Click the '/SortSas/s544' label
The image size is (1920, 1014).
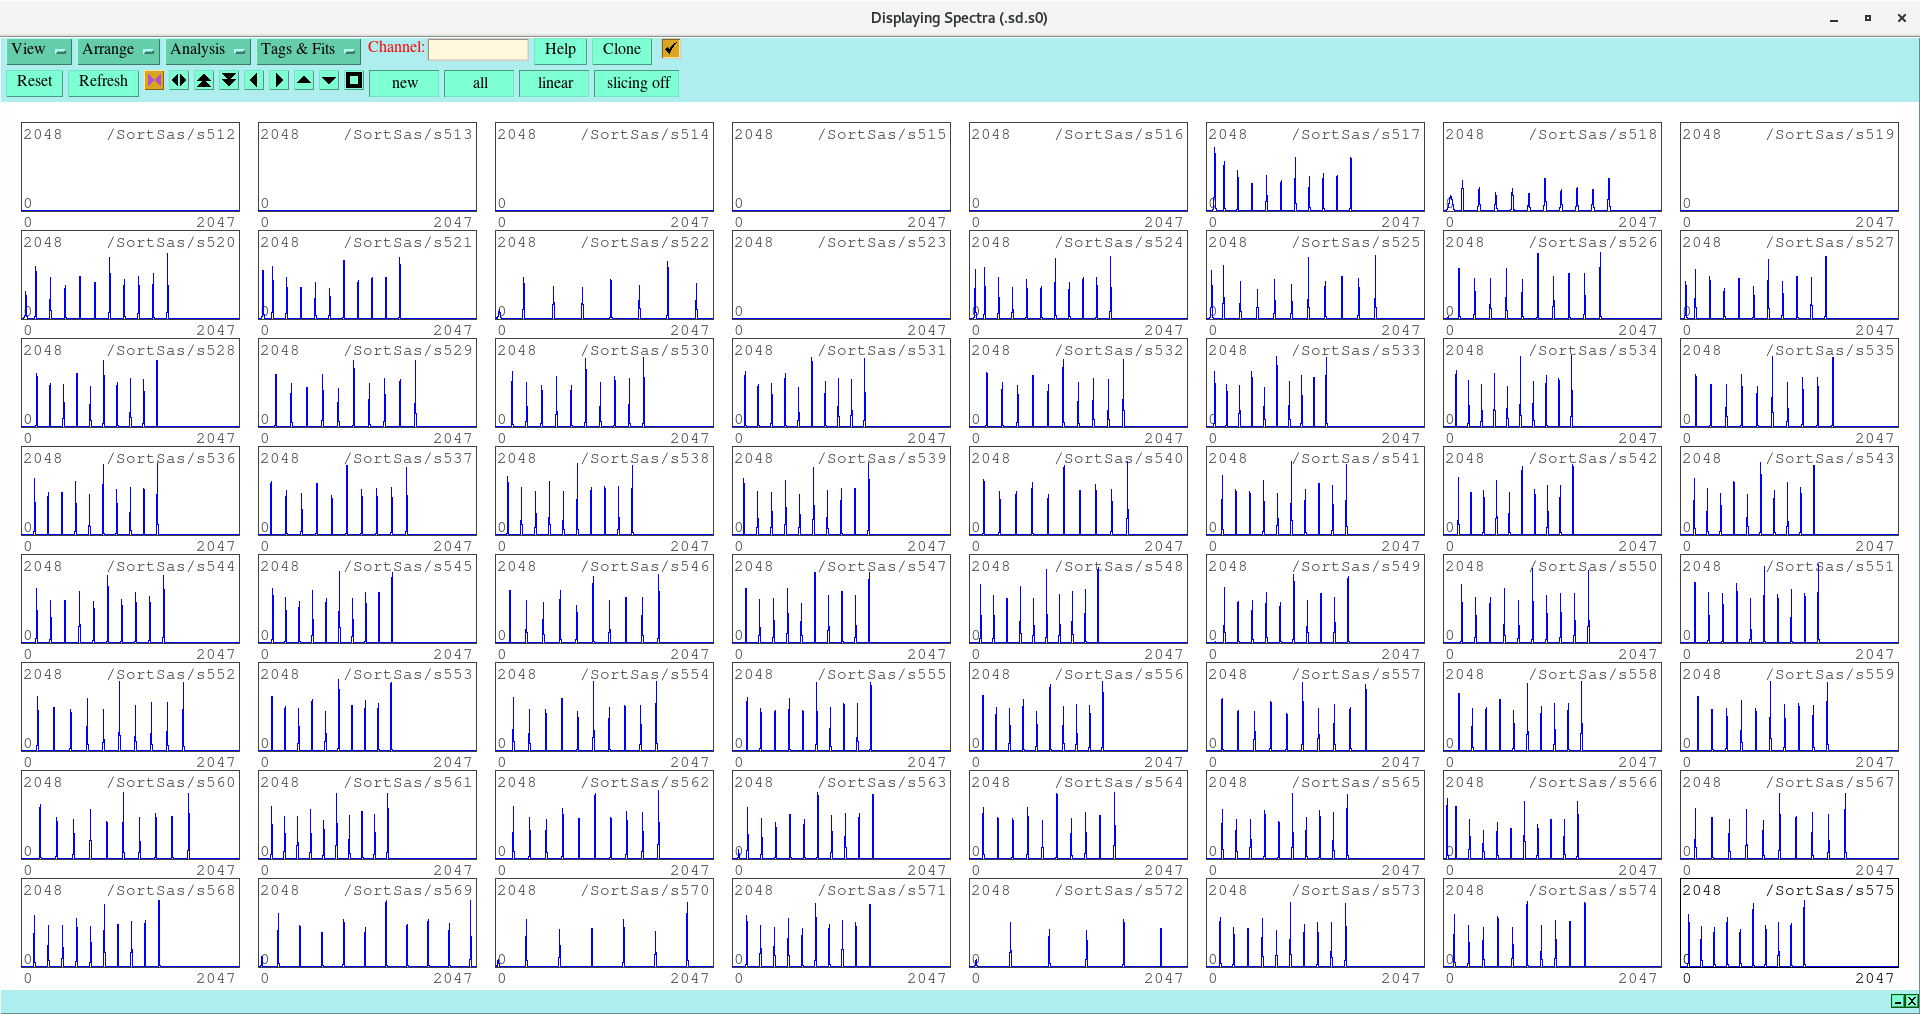(171, 566)
